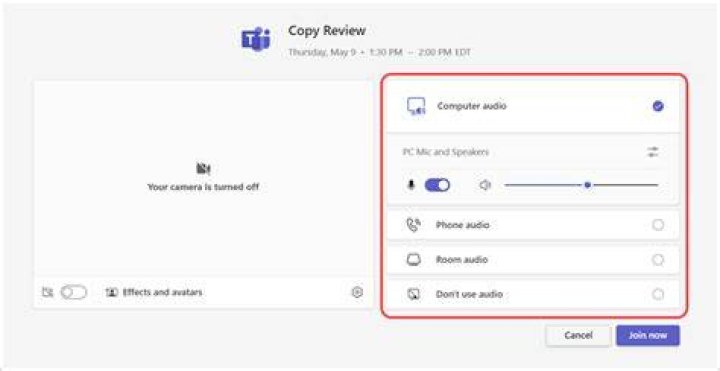Turn on the camera toggle
720x371 pixels.
(x=74, y=292)
